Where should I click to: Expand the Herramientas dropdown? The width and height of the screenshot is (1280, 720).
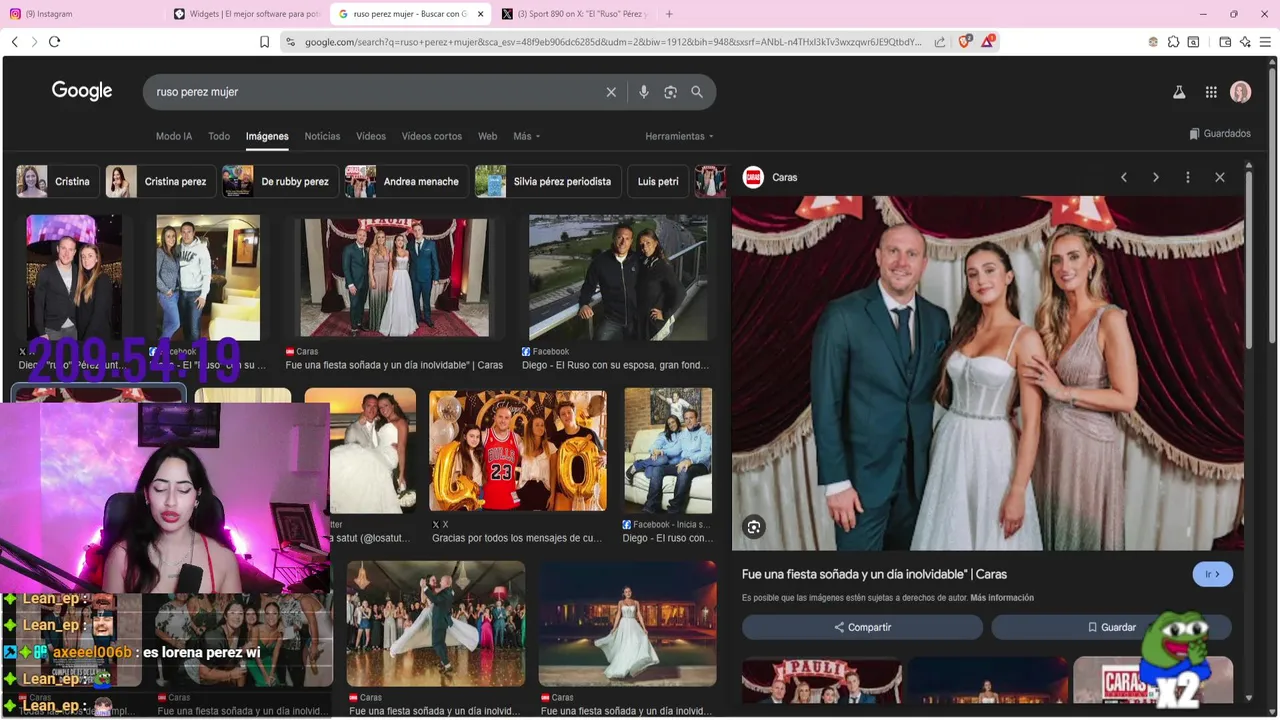[x=679, y=136]
